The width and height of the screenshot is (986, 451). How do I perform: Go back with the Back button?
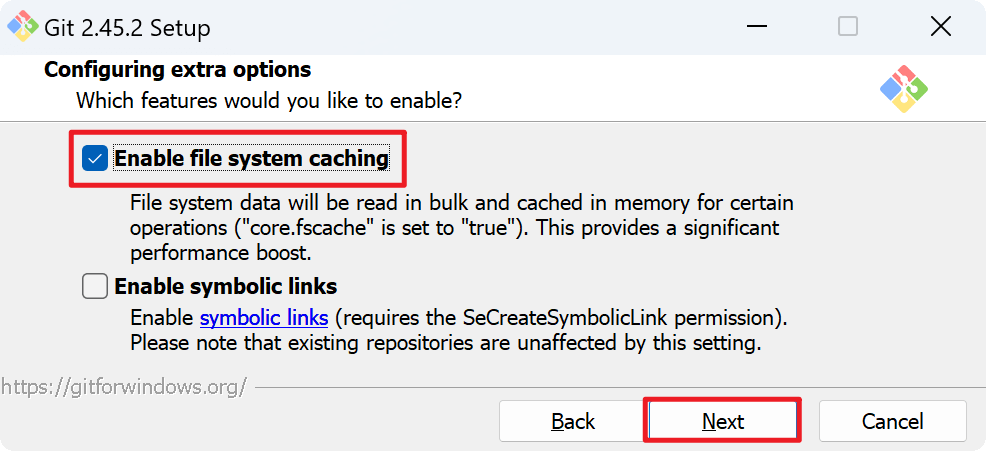point(573,421)
